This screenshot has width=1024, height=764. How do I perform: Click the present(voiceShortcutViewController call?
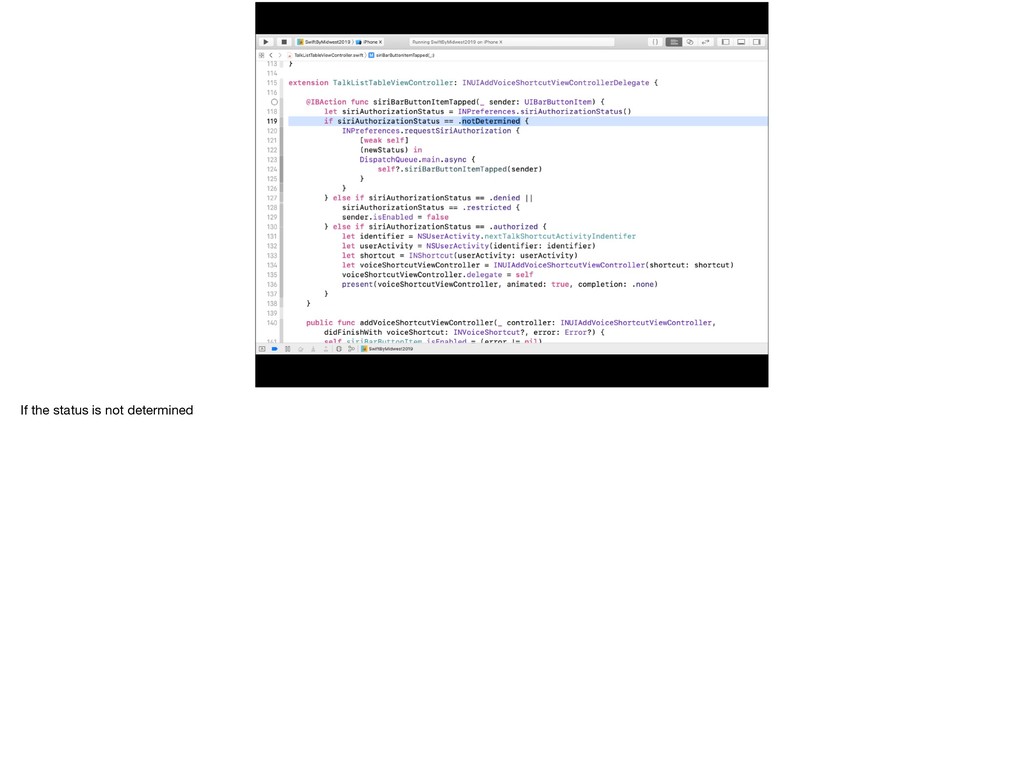pos(419,285)
